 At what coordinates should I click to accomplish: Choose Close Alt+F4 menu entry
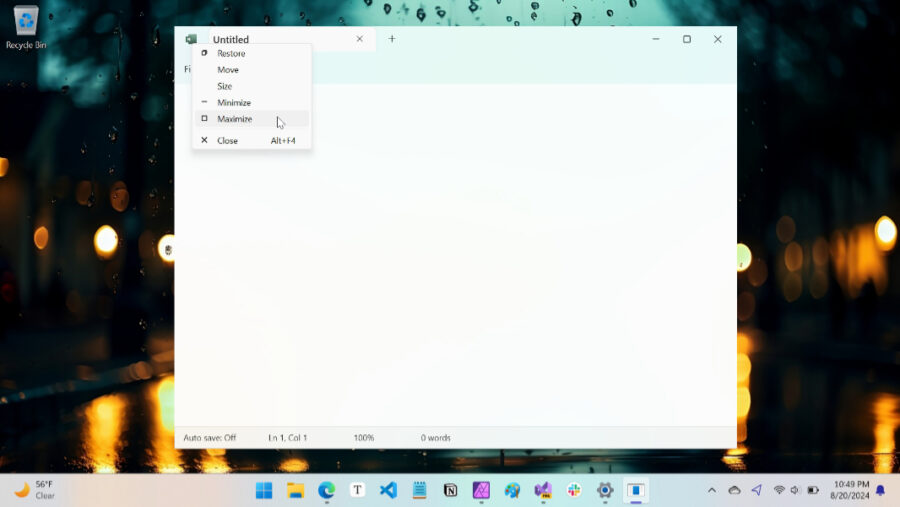[x=251, y=141]
